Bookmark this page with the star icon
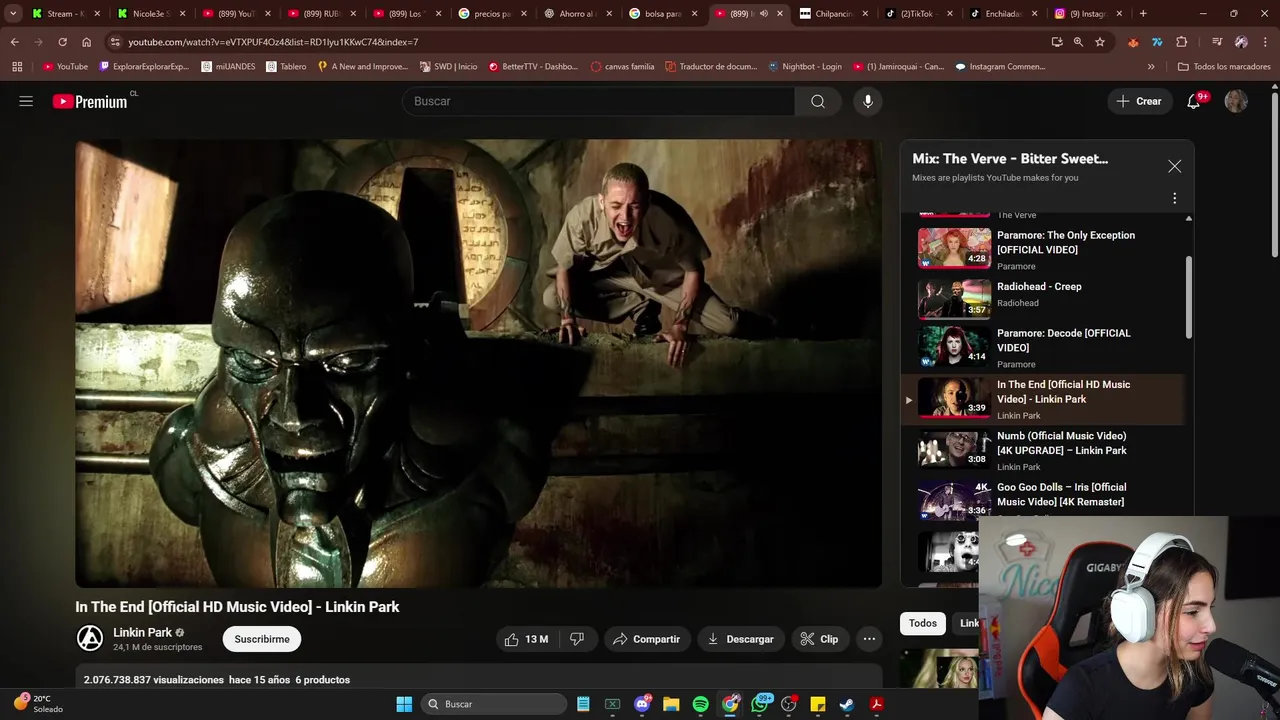This screenshot has width=1280, height=720. point(1100,42)
